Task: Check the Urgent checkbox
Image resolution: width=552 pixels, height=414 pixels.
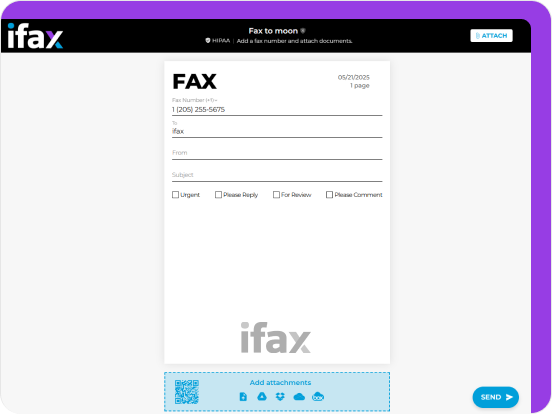Action: coord(175,195)
